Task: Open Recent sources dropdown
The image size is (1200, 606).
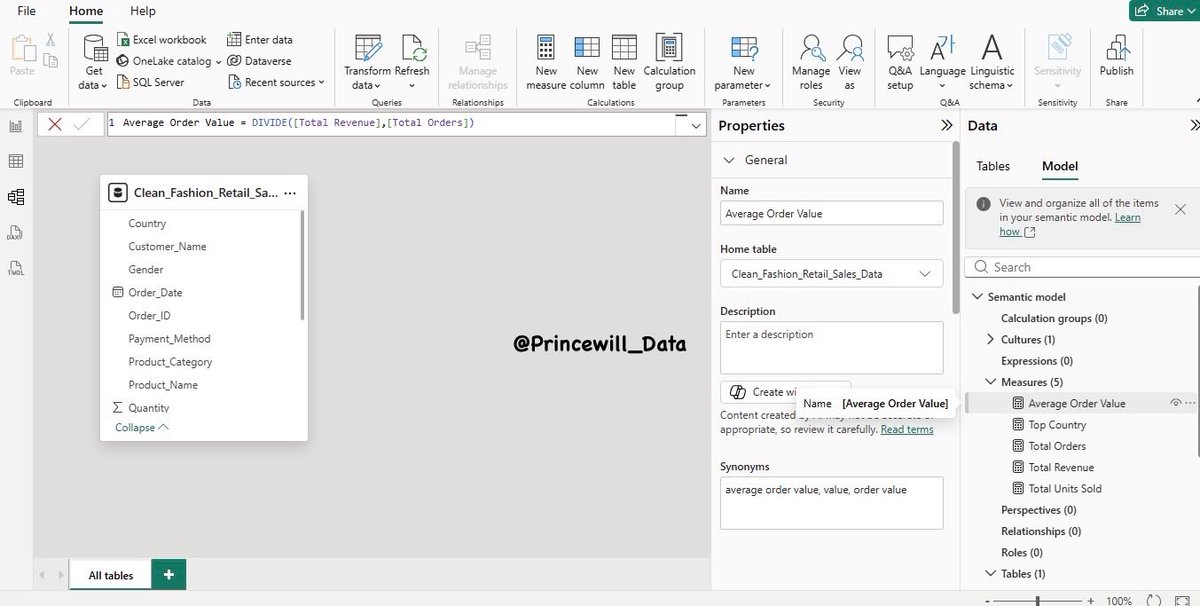Action: (x=276, y=82)
